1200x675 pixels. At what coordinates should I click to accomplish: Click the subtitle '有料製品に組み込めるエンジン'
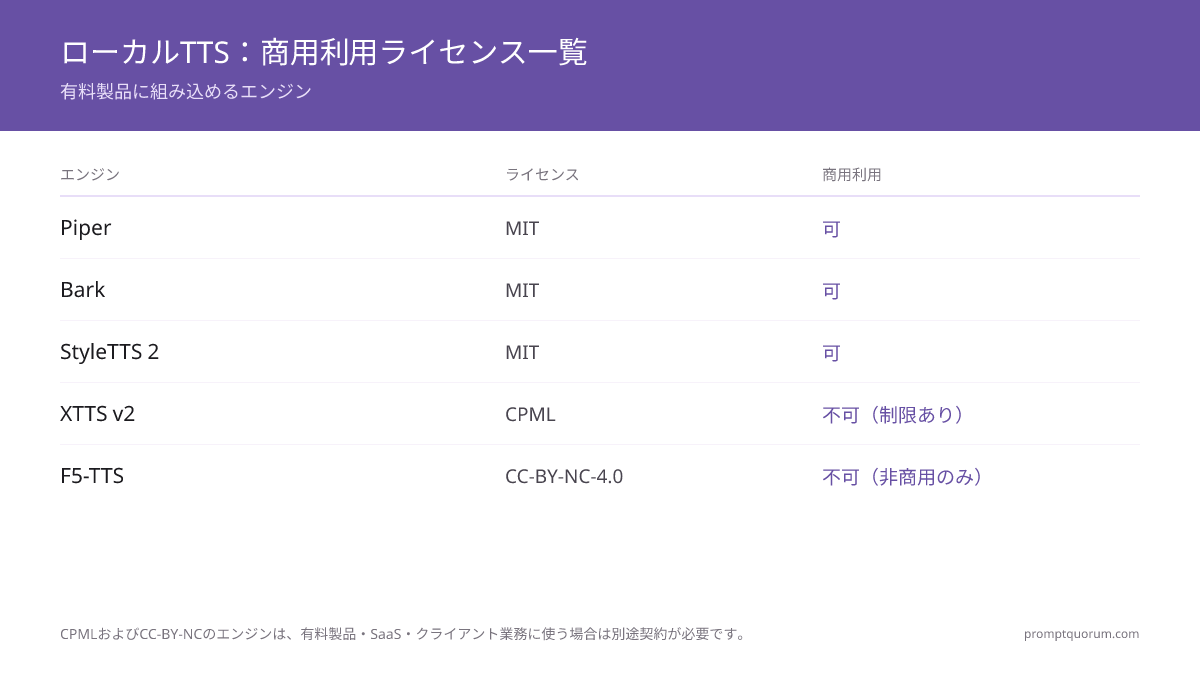pyautogui.click(x=186, y=92)
